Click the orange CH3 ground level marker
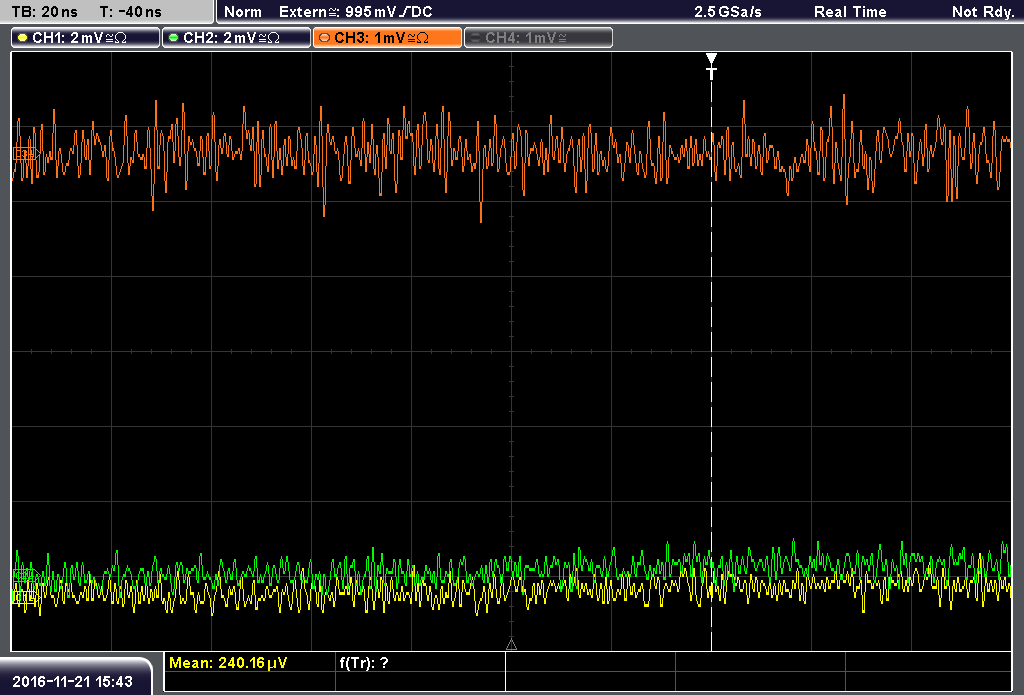This screenshot has height=695, width=1024. tap(25, 154)
